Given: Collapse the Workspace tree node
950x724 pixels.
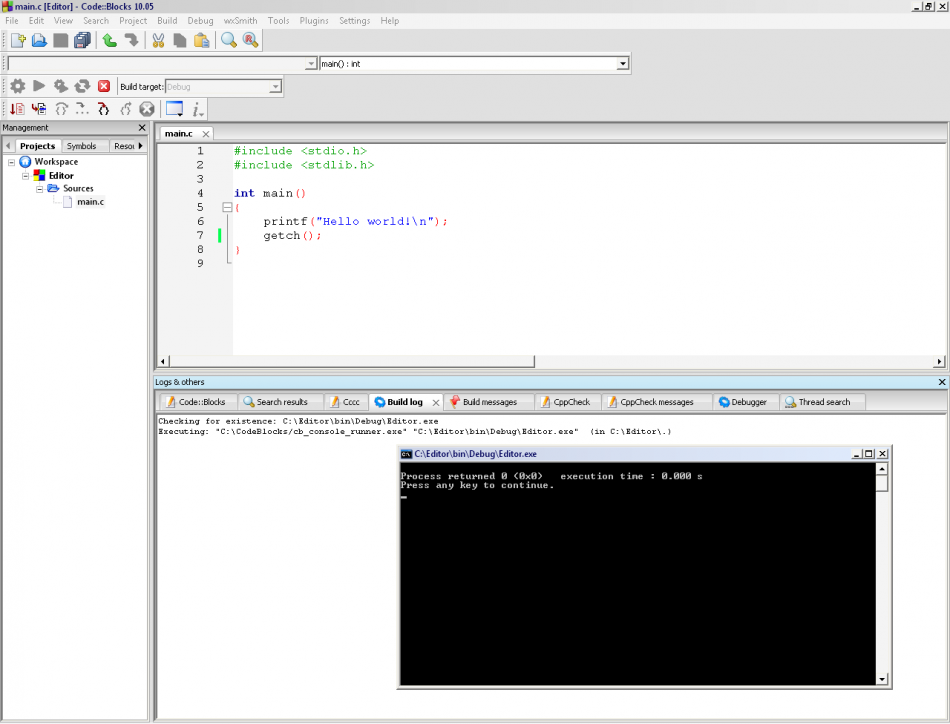Looking at the screenshot, I should click(x=11, y=162).
